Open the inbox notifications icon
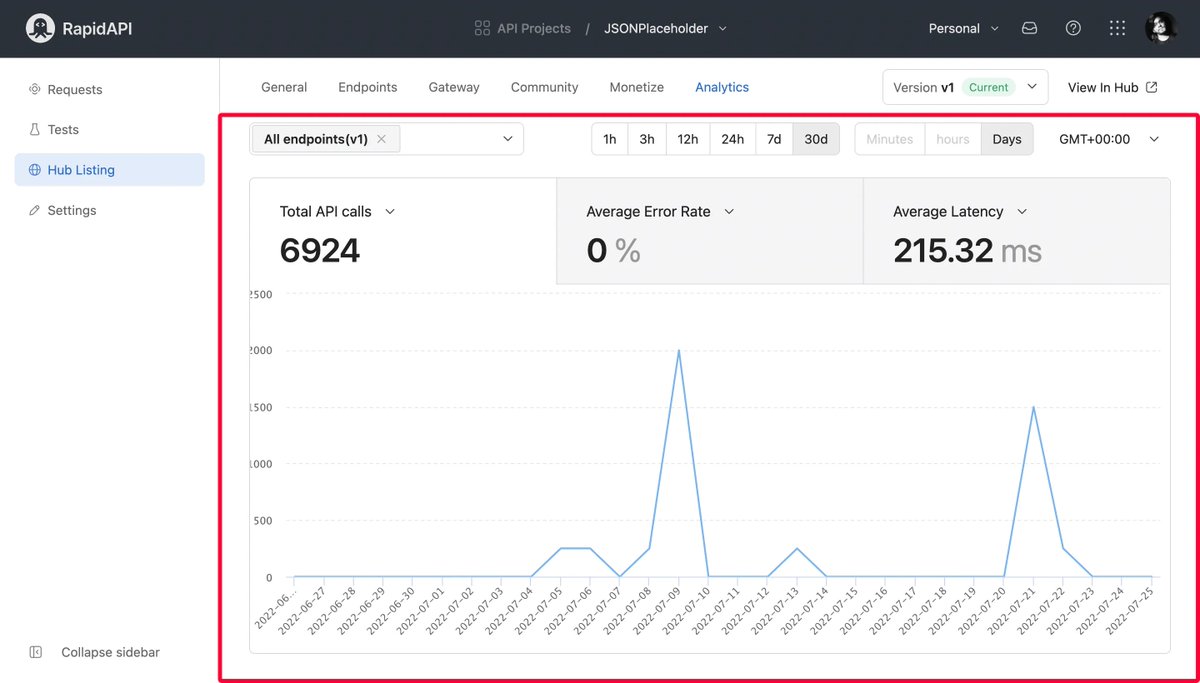The width and height of the screenshot is (1200, 683). pos(1029,28)
